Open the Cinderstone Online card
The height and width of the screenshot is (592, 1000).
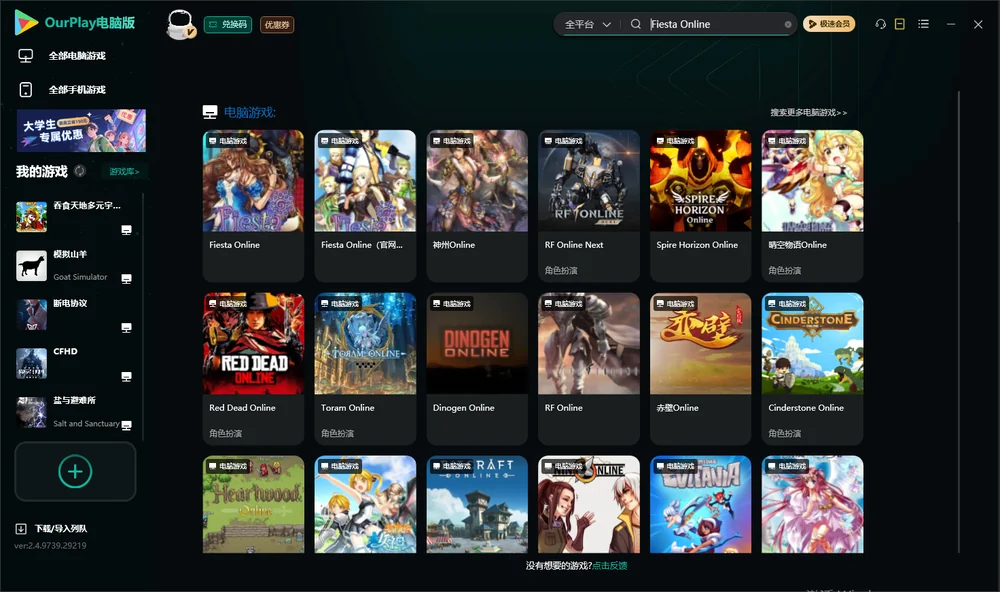click(x=812, y=368)
